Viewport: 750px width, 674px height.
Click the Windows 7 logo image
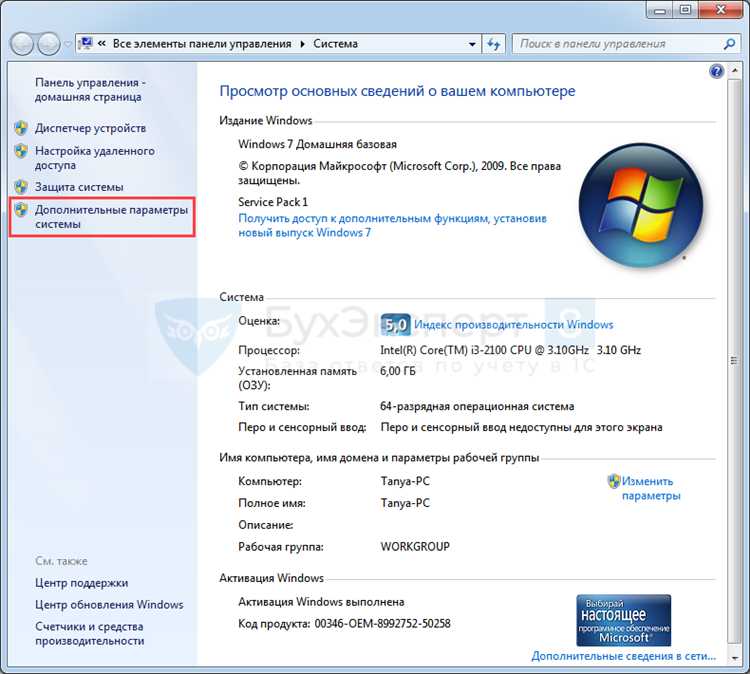[641, 206]
